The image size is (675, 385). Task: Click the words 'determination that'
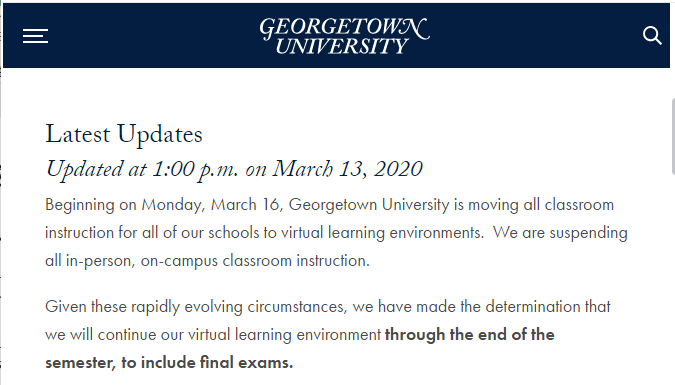pyautogui.click(x=548, y=307)
